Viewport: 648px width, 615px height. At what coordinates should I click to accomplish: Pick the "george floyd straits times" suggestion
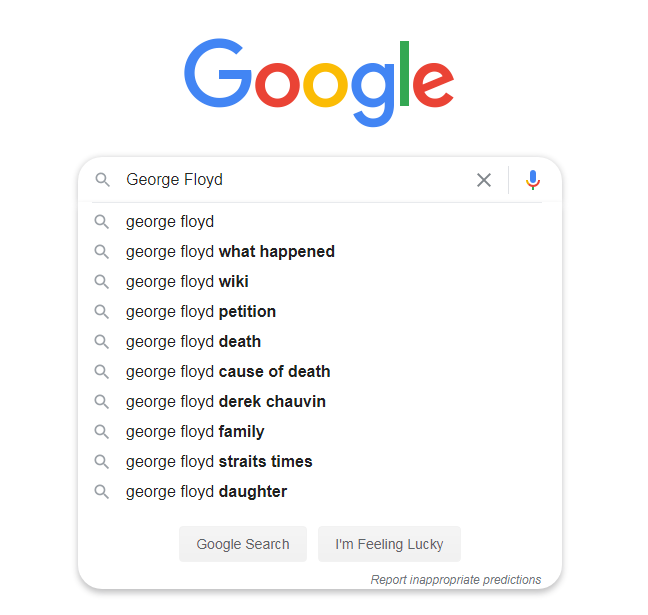(x=219, y=462)
